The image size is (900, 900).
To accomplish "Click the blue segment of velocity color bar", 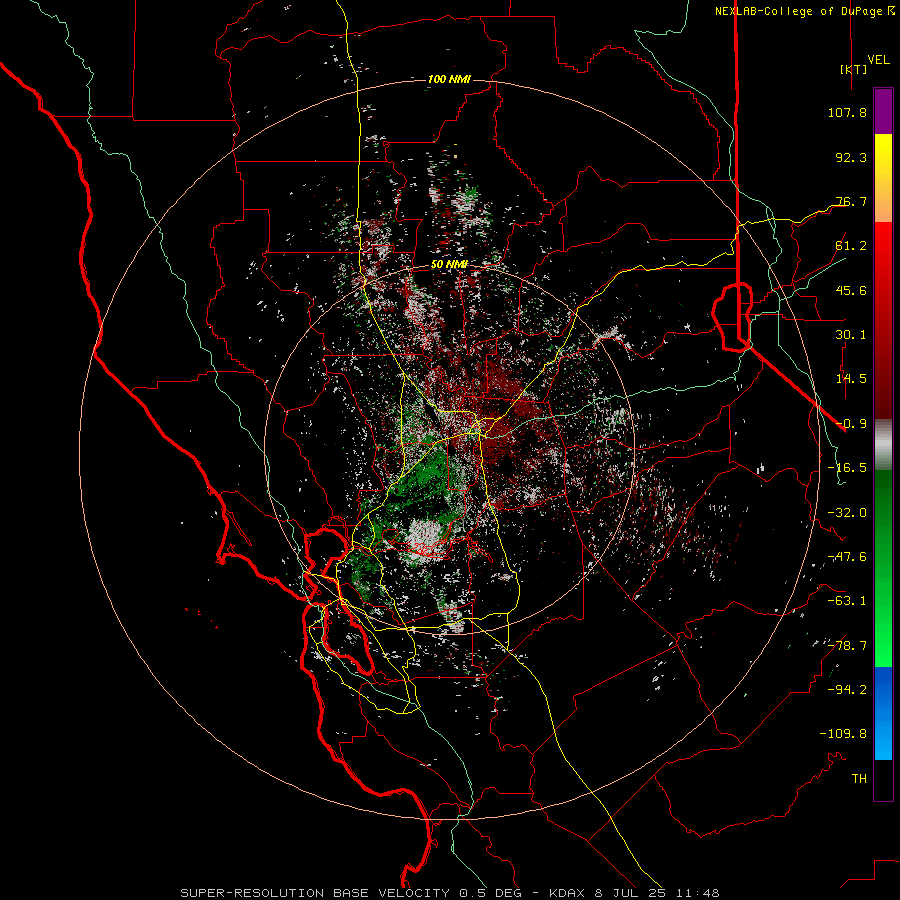I will pyautogui.click(x=883, y=713).
